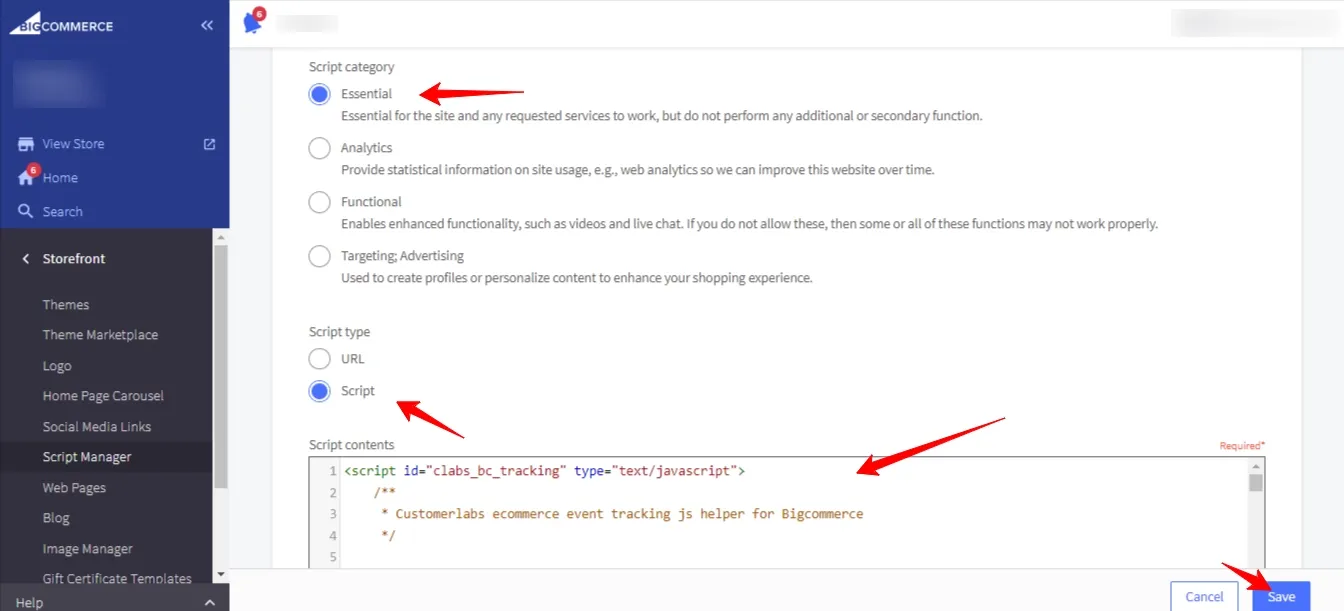Choose URL as script type
Image resolution: width=1344 pixels, height=611 pixels.
click(x=319, y=359)
